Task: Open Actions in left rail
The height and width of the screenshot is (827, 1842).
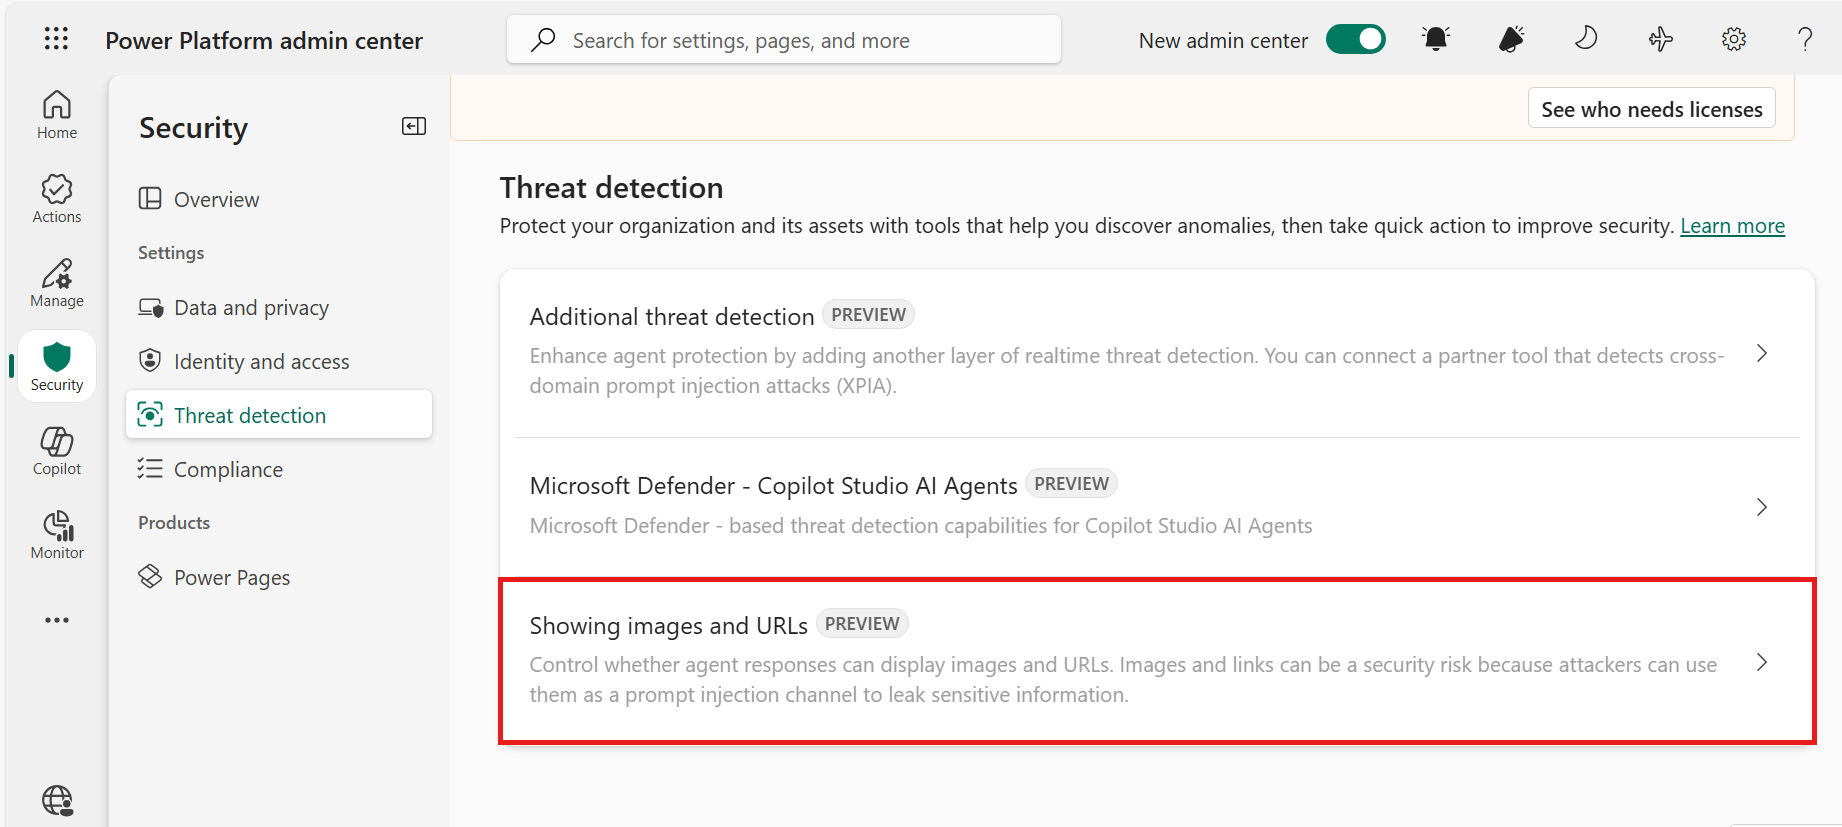Action: point(57,199)
